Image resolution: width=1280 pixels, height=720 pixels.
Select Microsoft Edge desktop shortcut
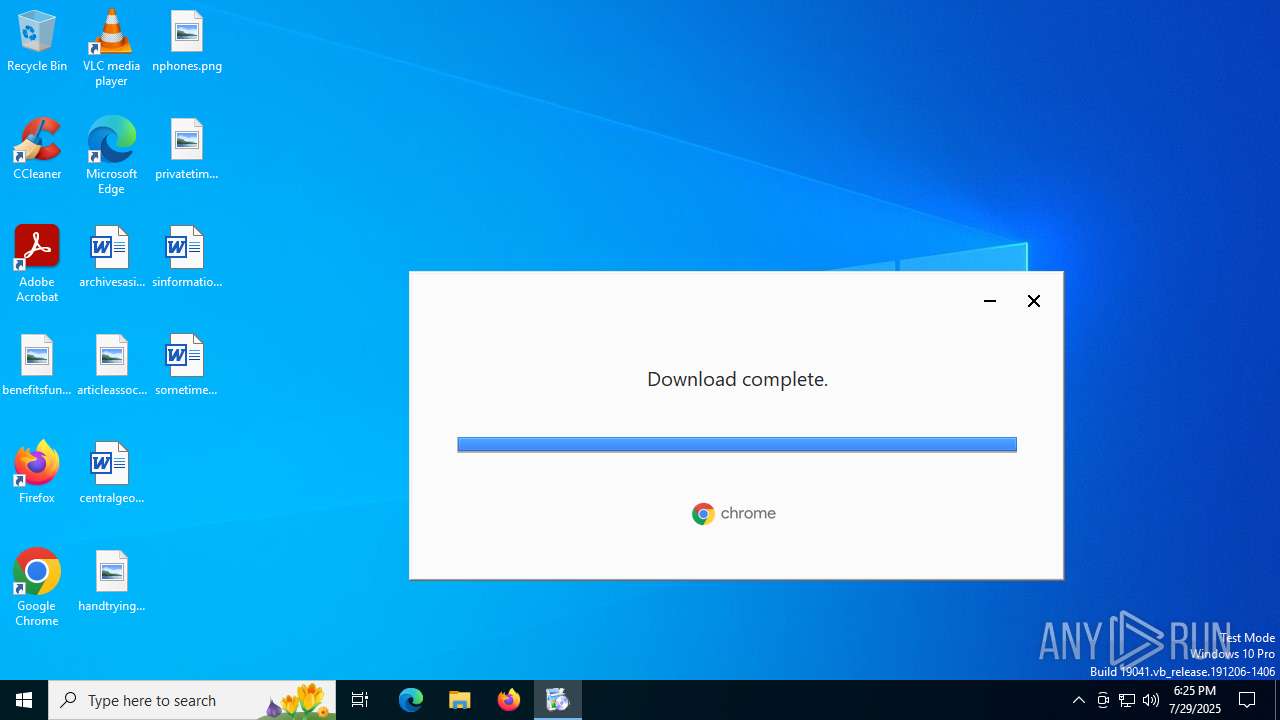111,156
